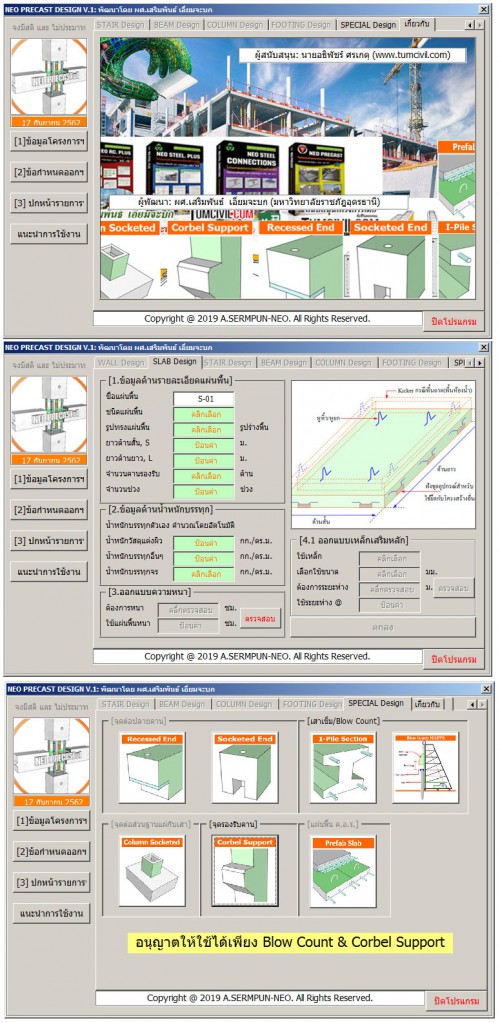Click the NEO PRECAST logo in middle window
Viewport: 500px width, 1023px height.
(48, 415)
